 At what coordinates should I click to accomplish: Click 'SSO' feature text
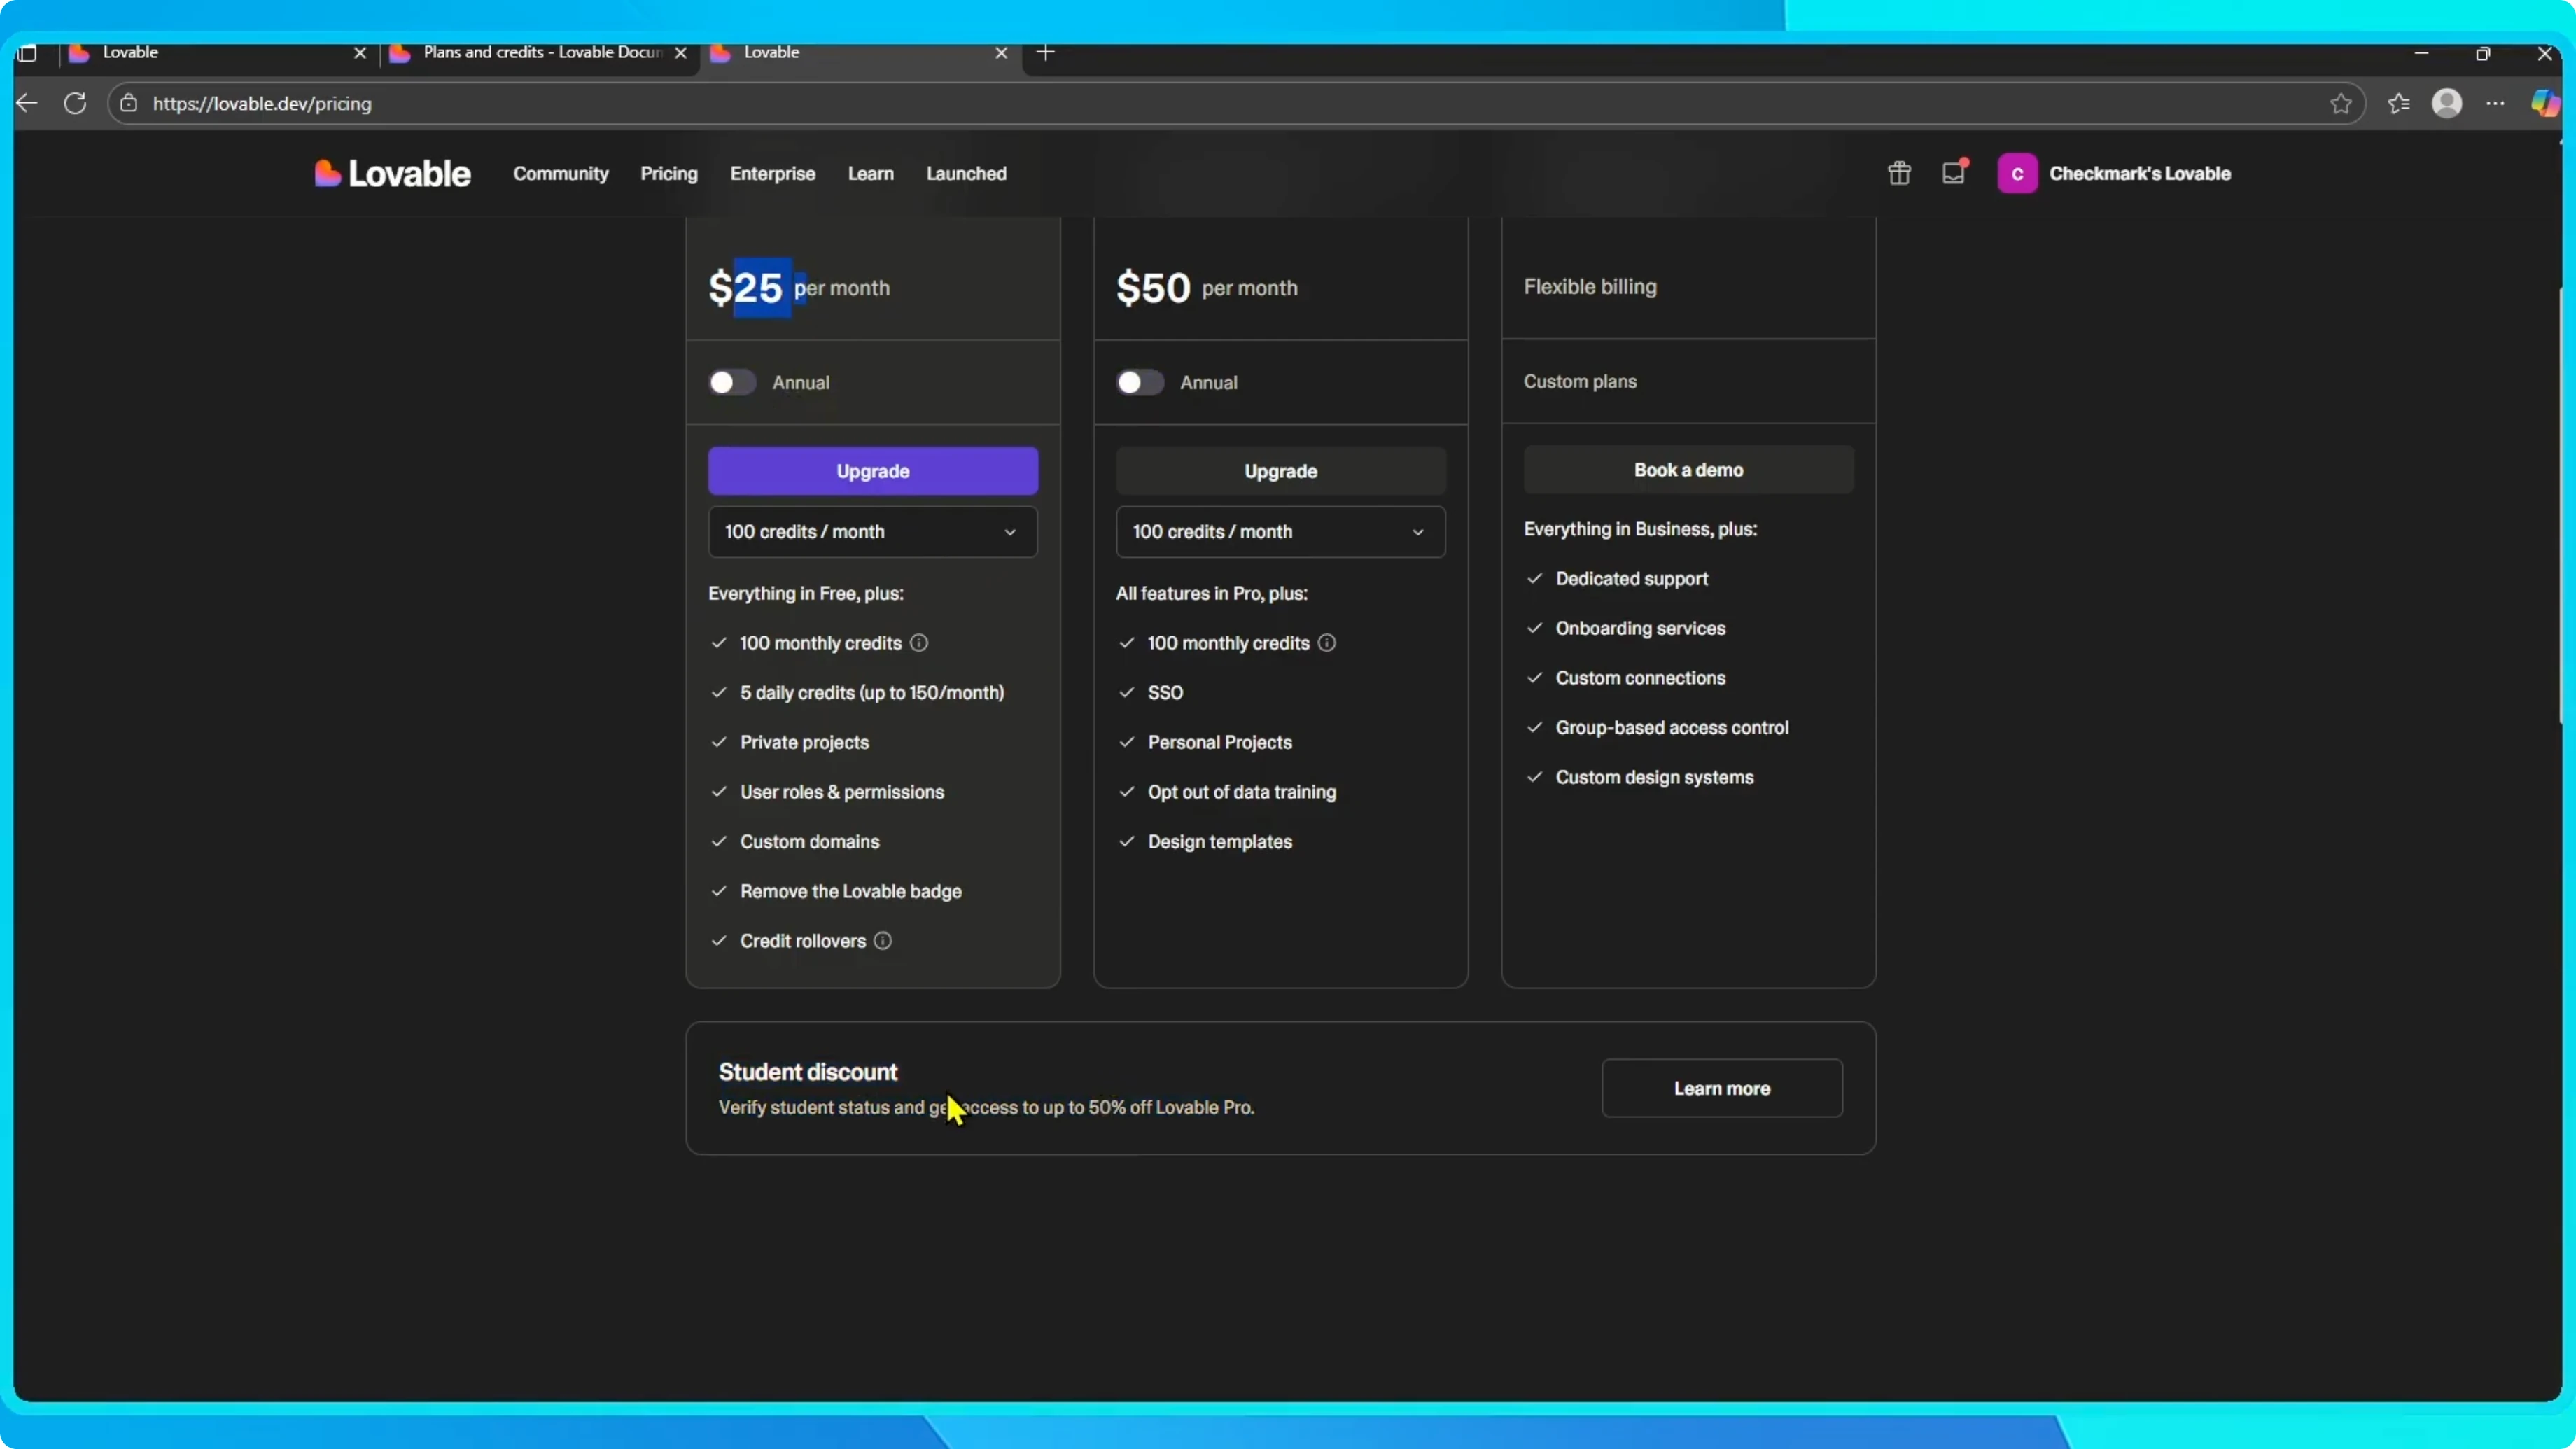[x=1165, y=693]
